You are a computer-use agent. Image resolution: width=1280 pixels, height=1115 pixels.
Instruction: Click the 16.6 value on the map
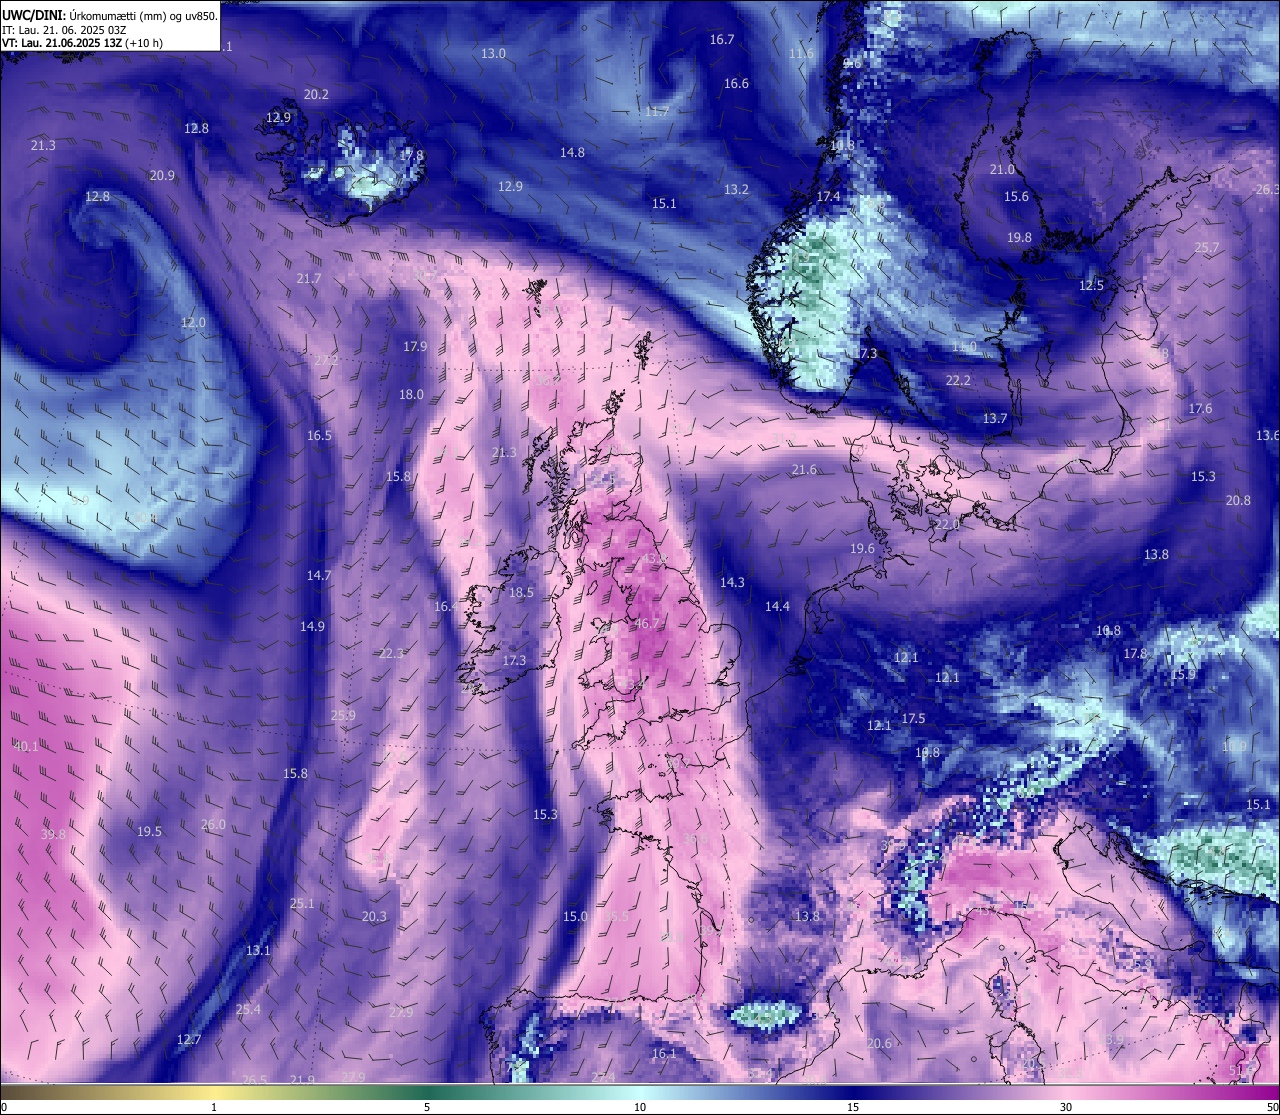(x=736, y=83)
